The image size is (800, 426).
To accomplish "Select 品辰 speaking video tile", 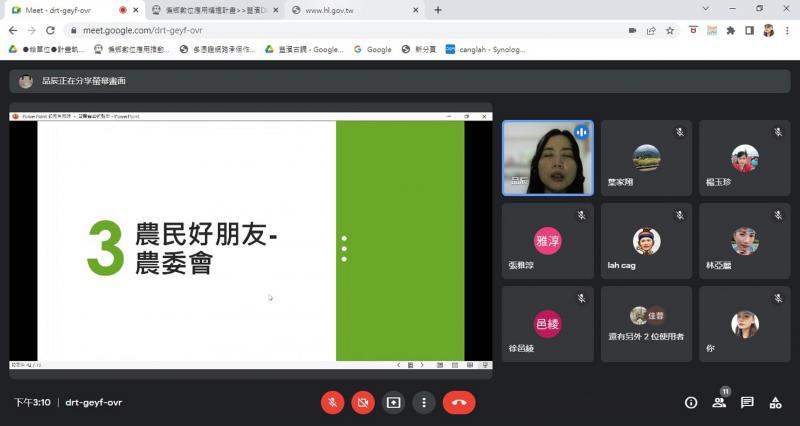I will [548, 158].
